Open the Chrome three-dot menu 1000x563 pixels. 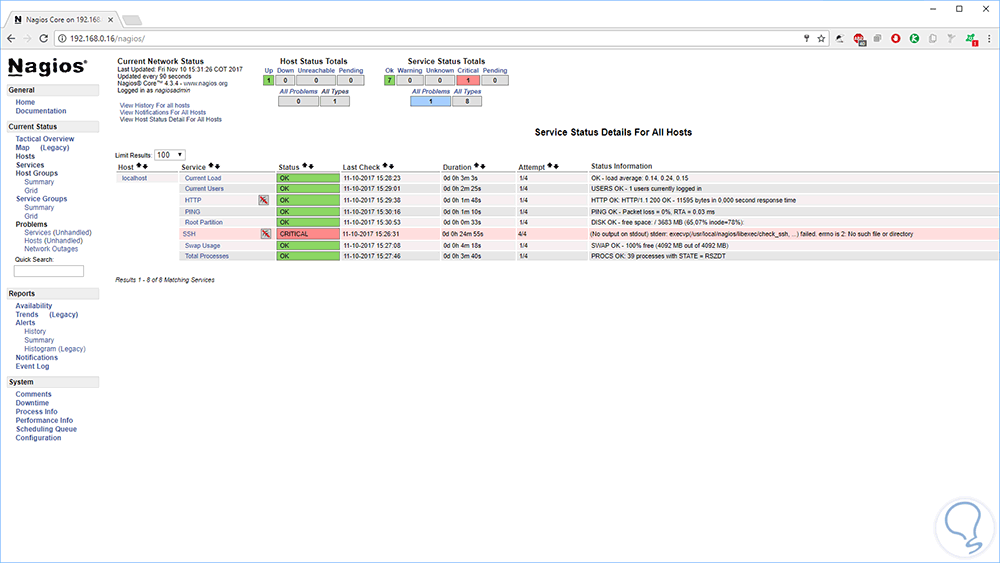(989, 38)
